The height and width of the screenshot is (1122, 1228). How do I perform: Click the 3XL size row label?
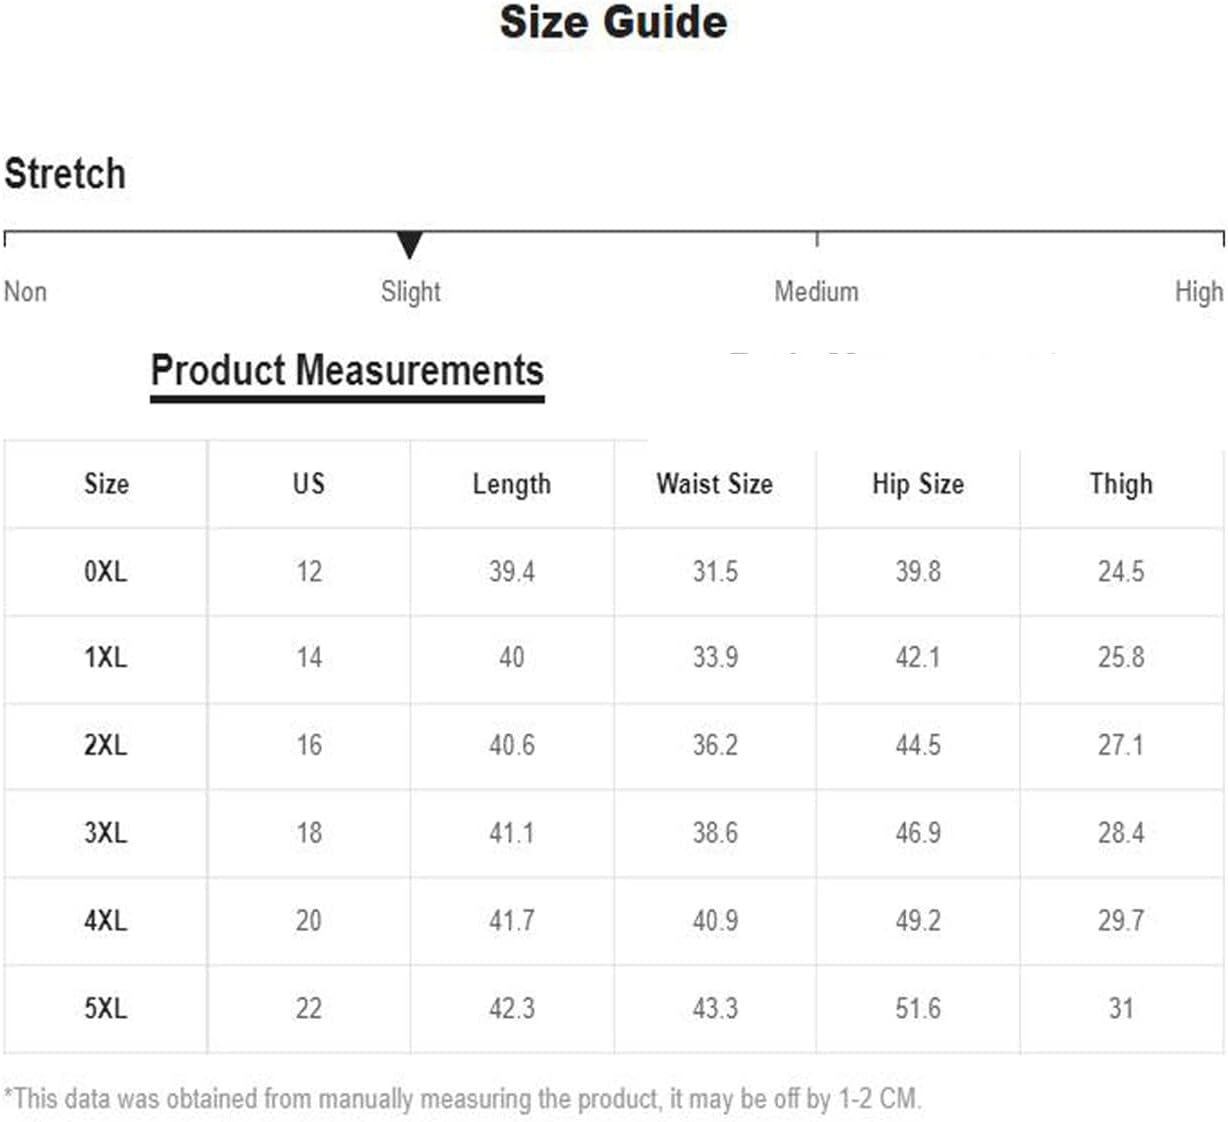(x=105, y=833)
